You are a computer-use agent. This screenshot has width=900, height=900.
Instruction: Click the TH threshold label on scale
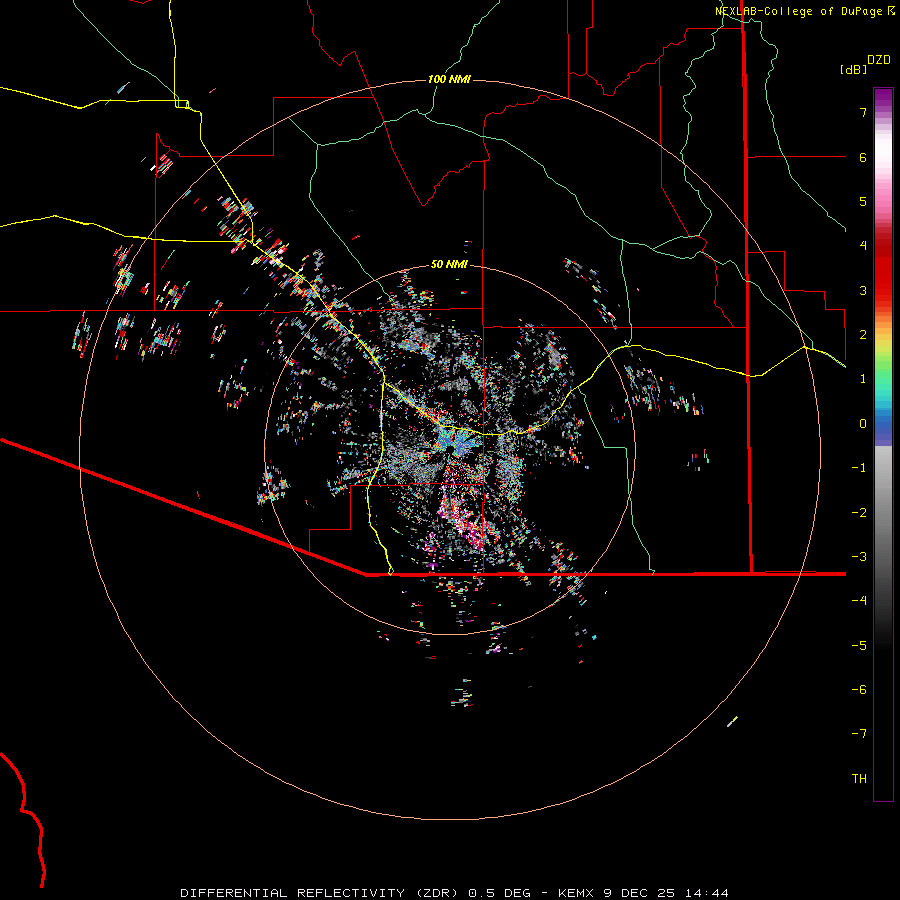[859, 779]
